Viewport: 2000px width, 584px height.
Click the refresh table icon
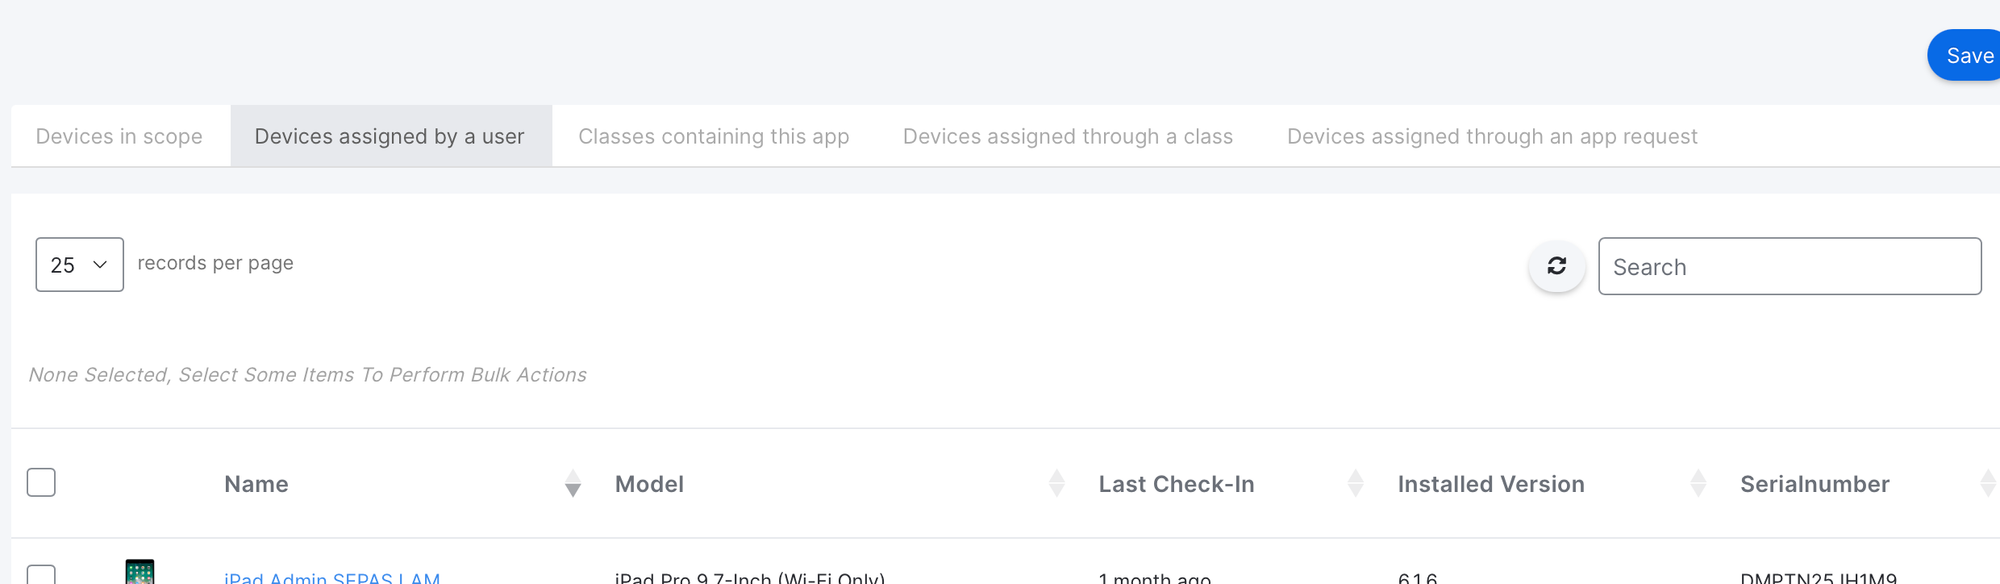click(x=1556, y=266)
